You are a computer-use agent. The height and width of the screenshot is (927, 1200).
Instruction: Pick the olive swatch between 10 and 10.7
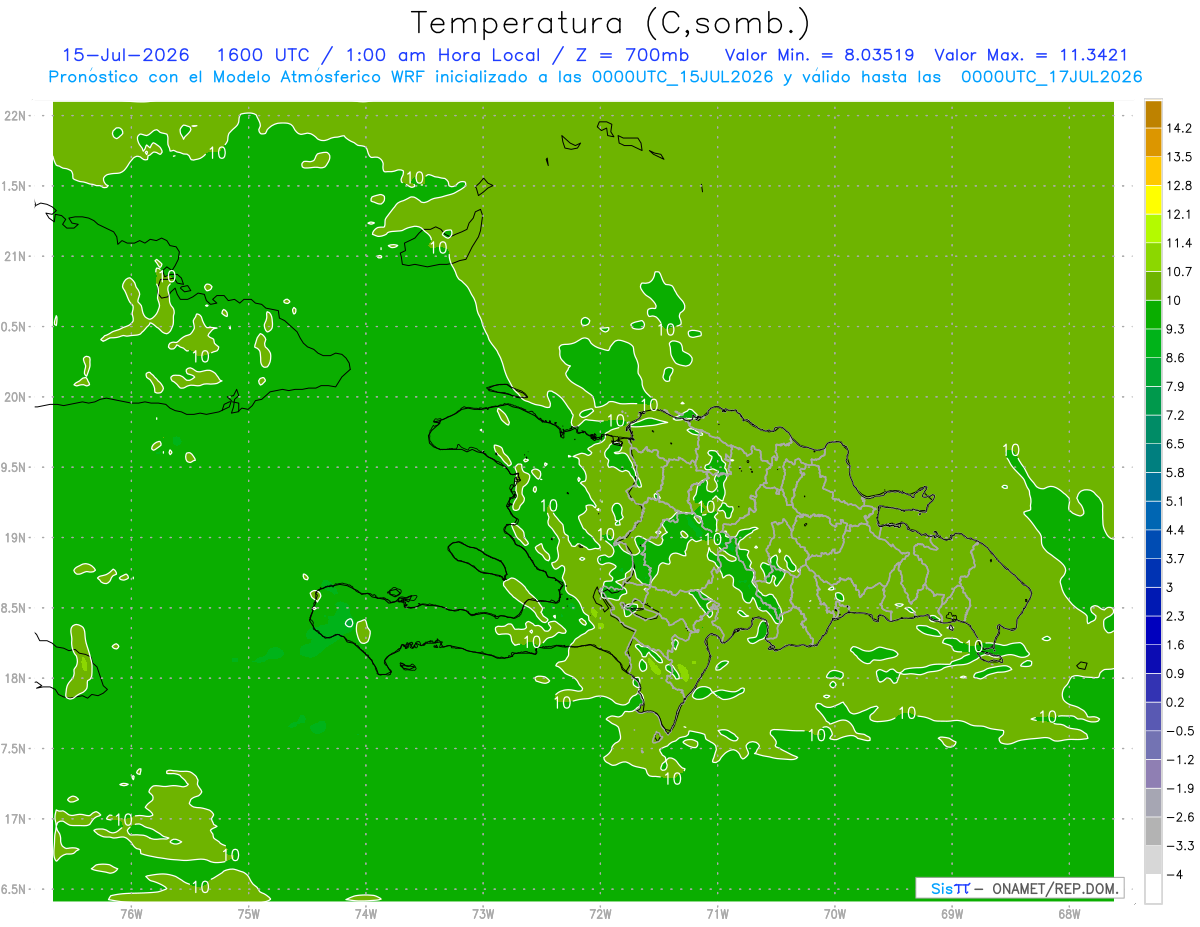(1153, 286)
